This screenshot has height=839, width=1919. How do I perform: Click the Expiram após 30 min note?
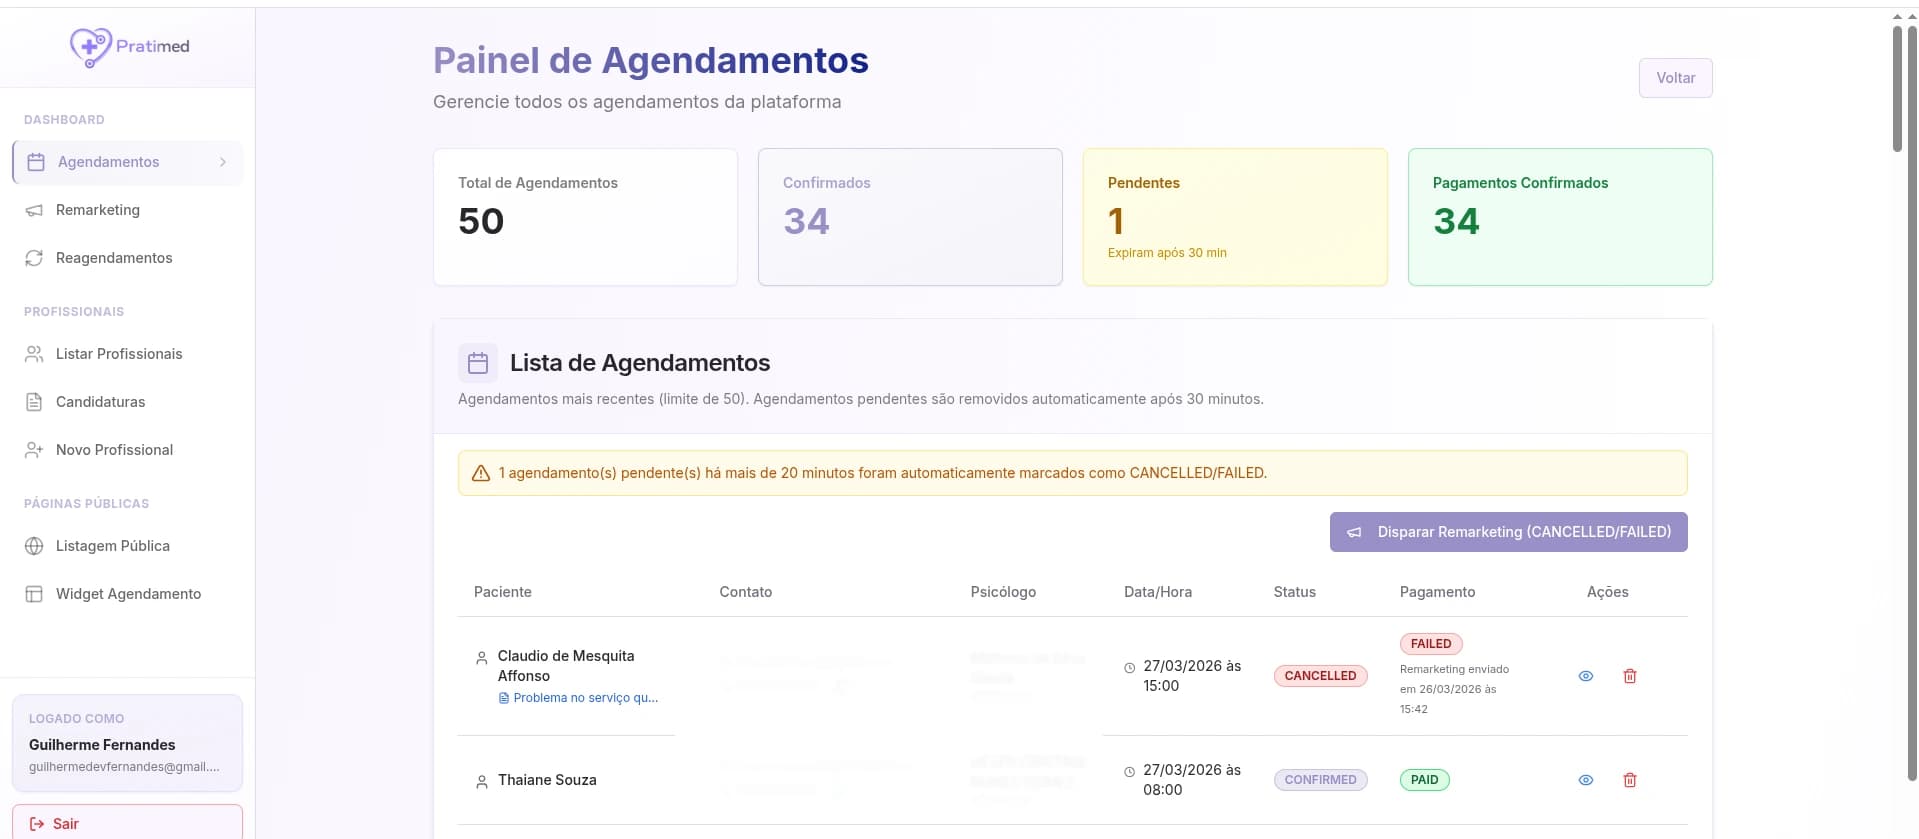1167,253
